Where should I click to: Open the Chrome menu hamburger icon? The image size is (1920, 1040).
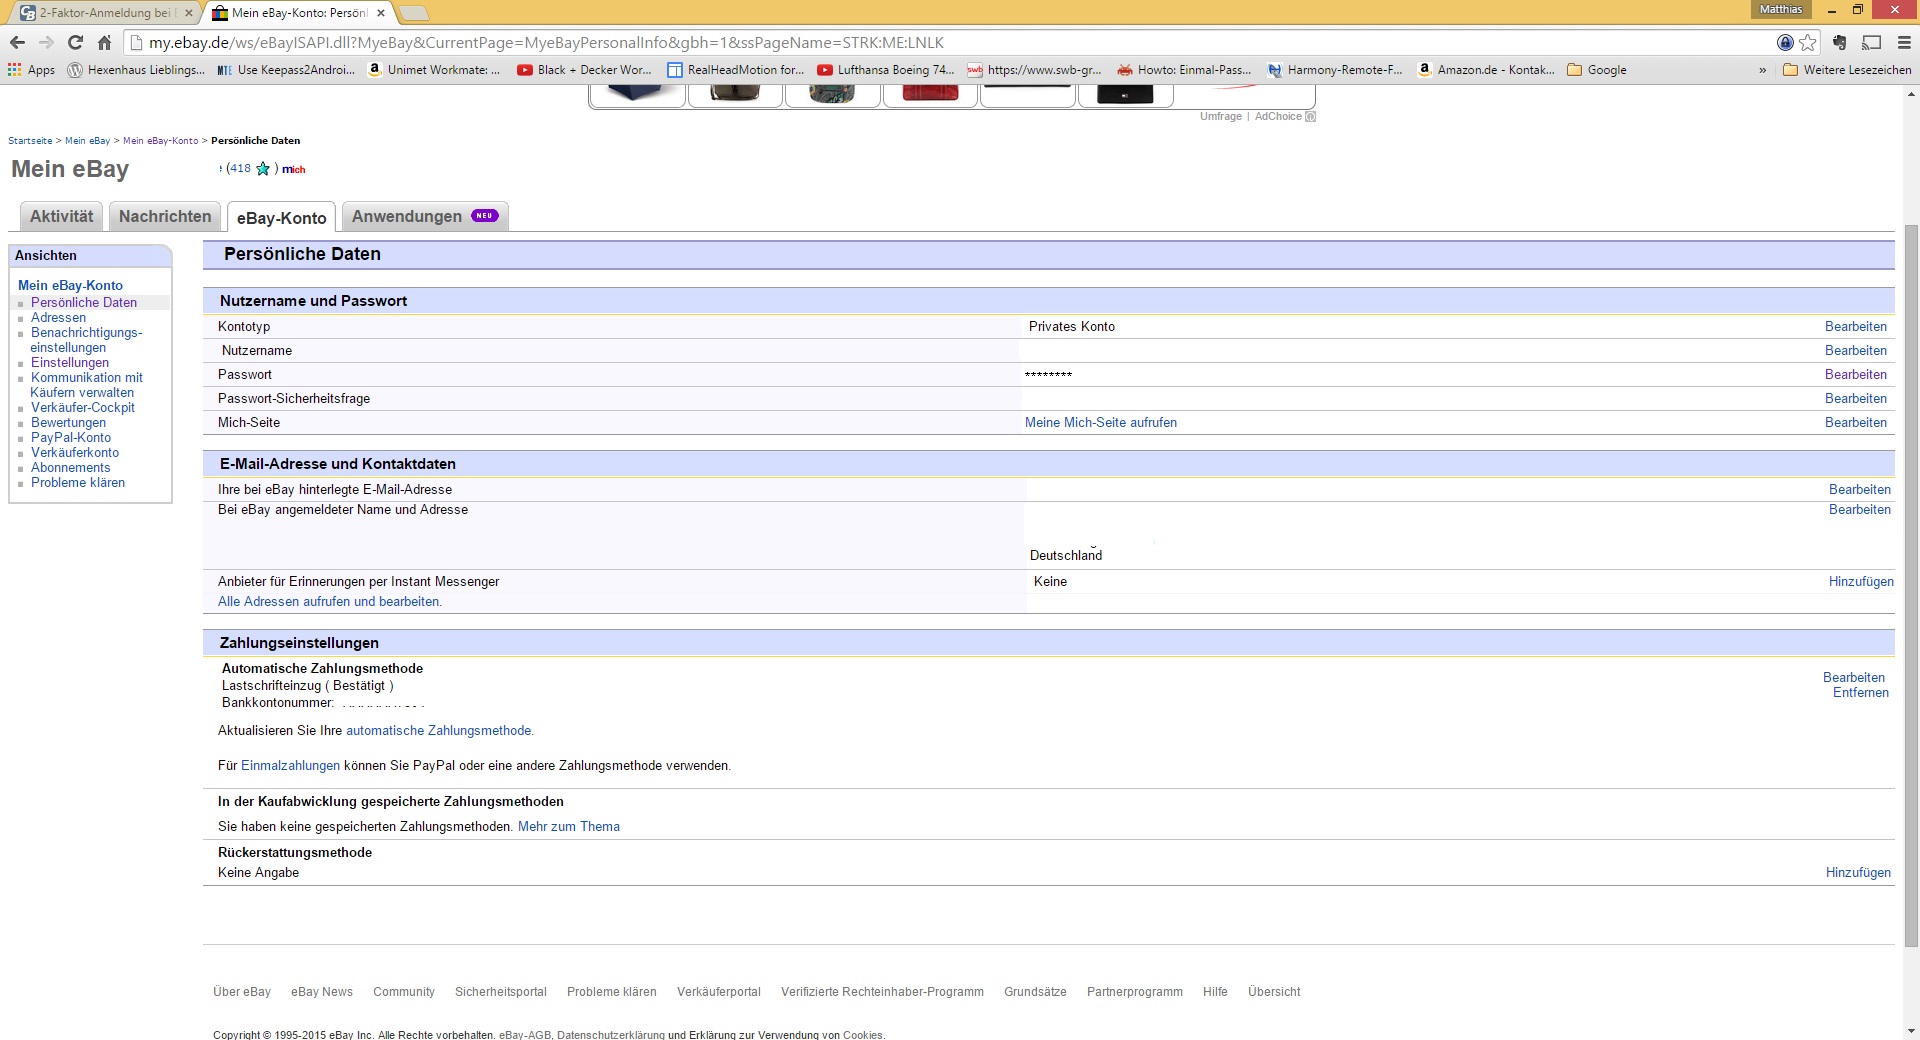pos(1904,42)
